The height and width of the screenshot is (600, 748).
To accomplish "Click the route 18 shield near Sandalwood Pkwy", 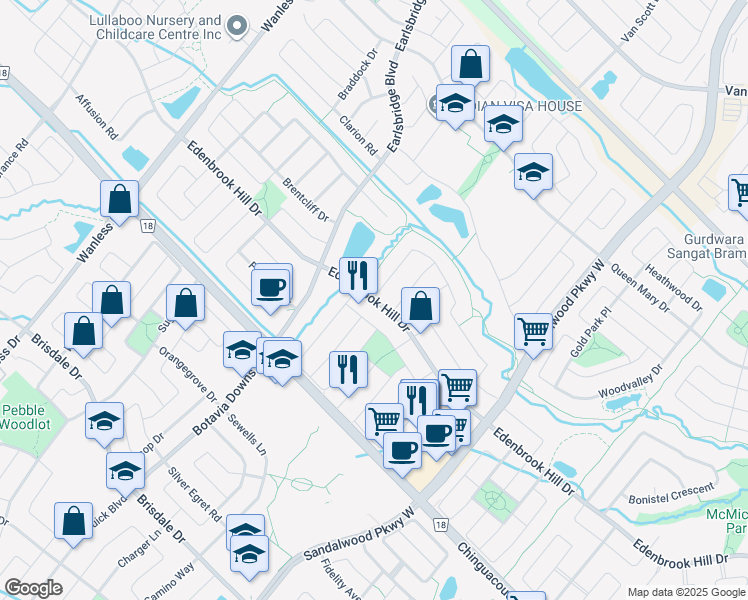I will pyautogui.click(x=441, y=524).
